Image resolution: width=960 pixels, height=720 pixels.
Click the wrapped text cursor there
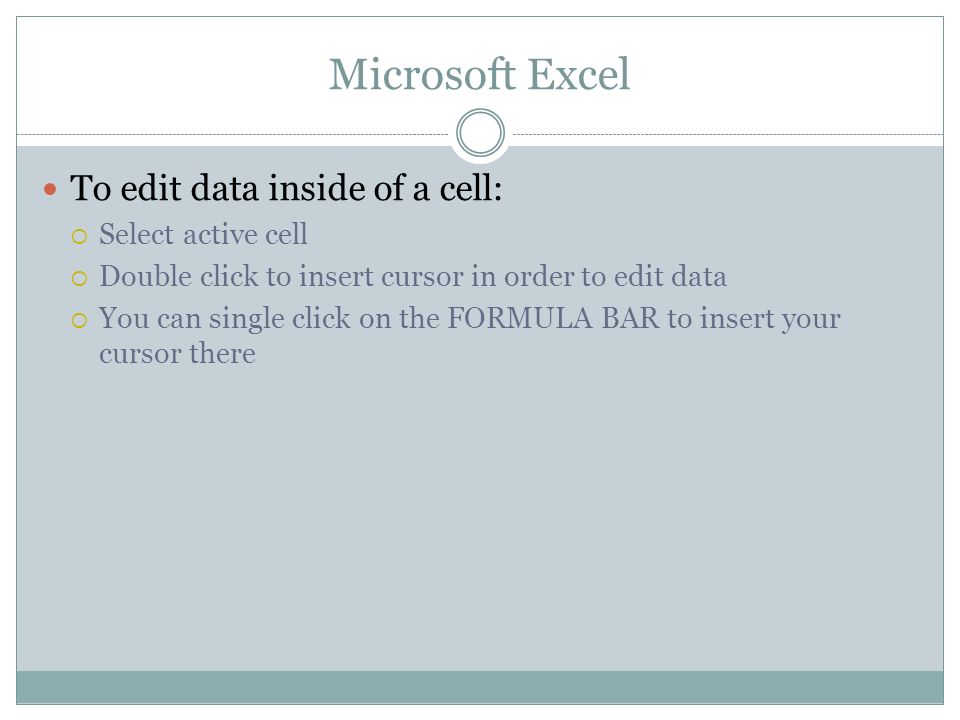(178, 354)
